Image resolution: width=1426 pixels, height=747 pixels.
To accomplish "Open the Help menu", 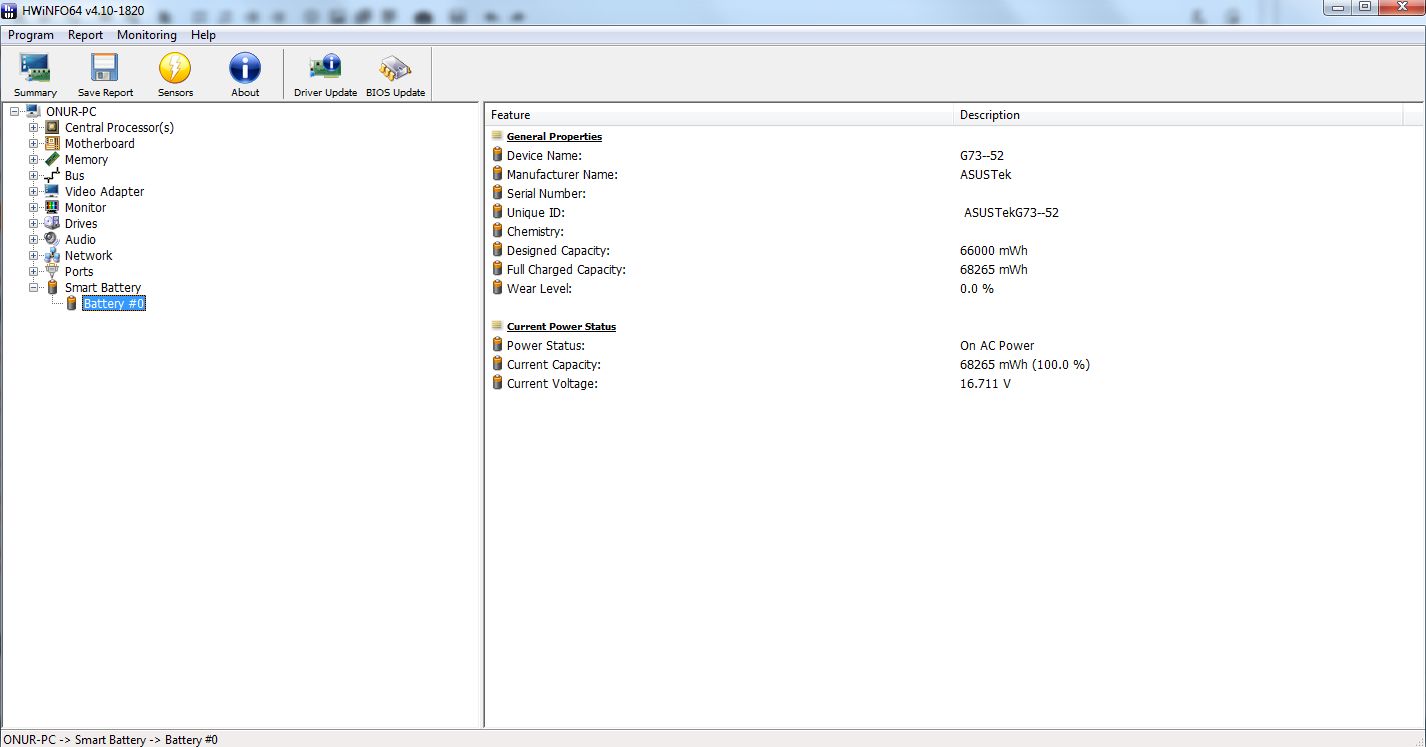I will pyautogui.click(x=203, y=35).
